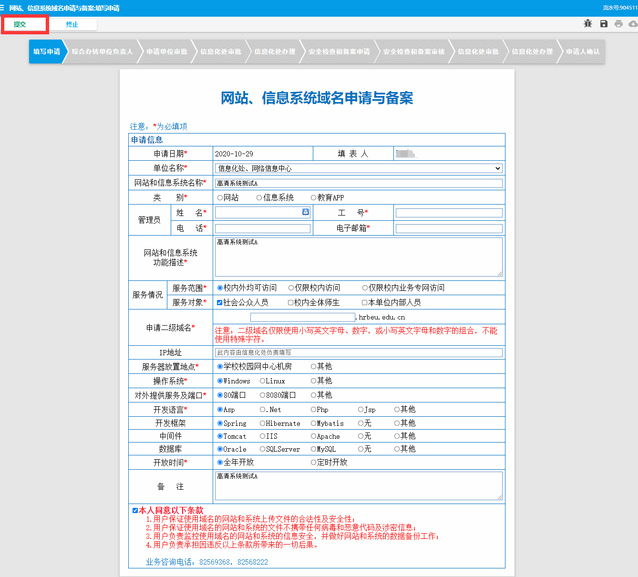The image size is (638, 577).
Task: Uncheck the 本人同意以下条款 agreement checkbox
Action: tap(136, 510)
